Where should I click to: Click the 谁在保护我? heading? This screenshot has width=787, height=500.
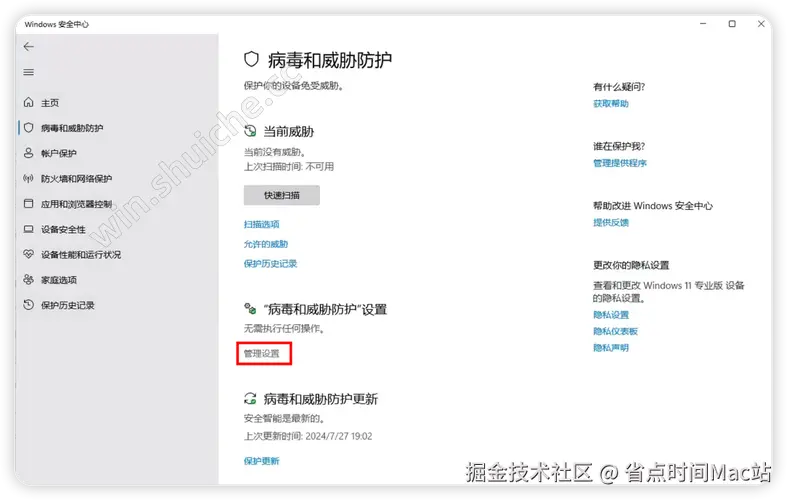[x=619, y=146]
